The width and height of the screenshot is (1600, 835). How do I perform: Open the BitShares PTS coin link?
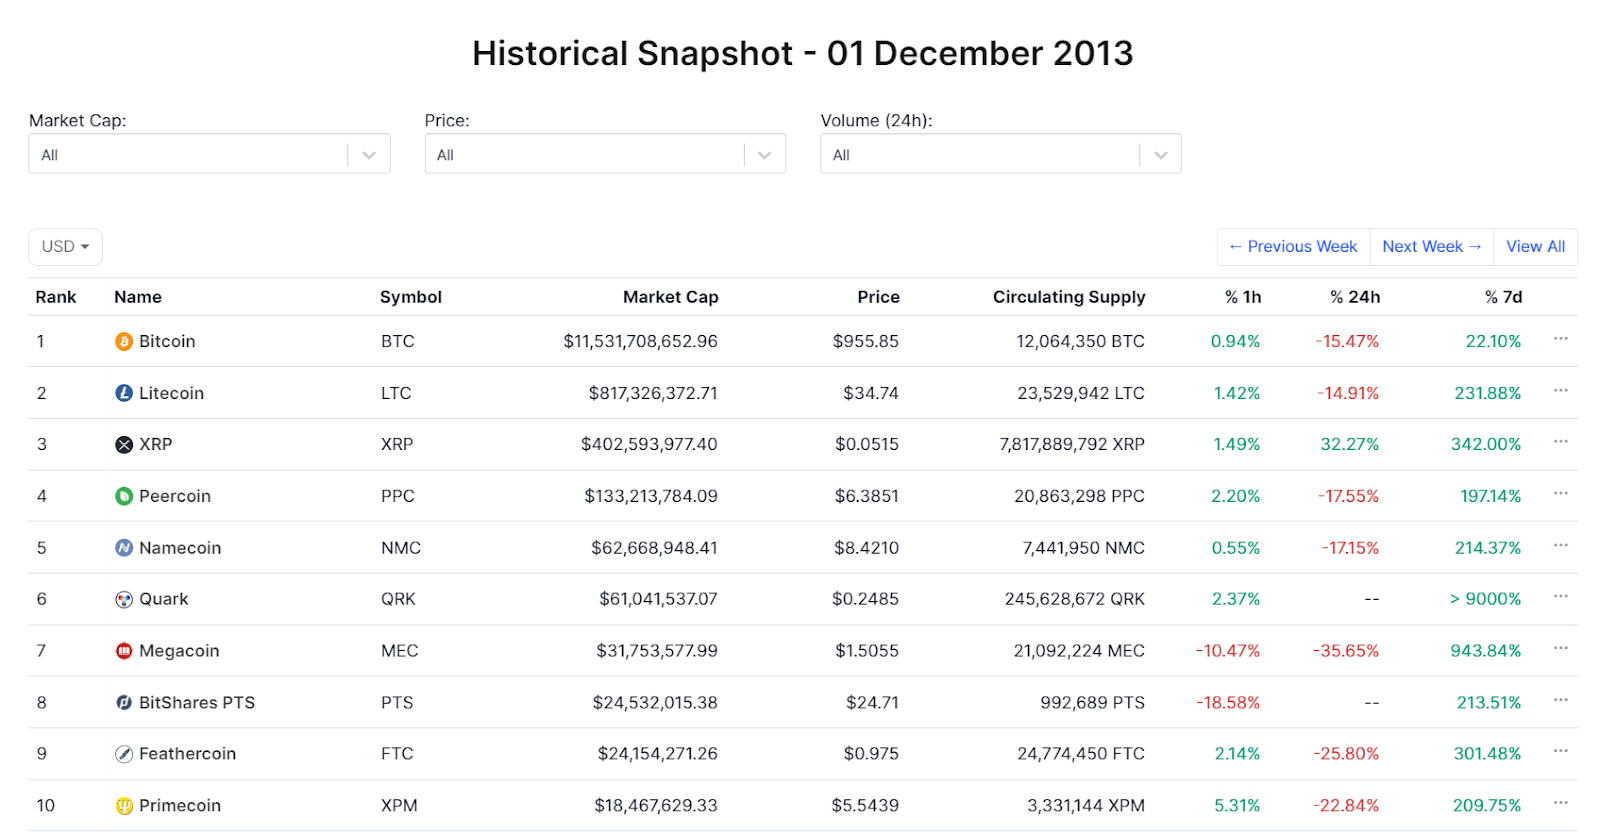(196, 703)
